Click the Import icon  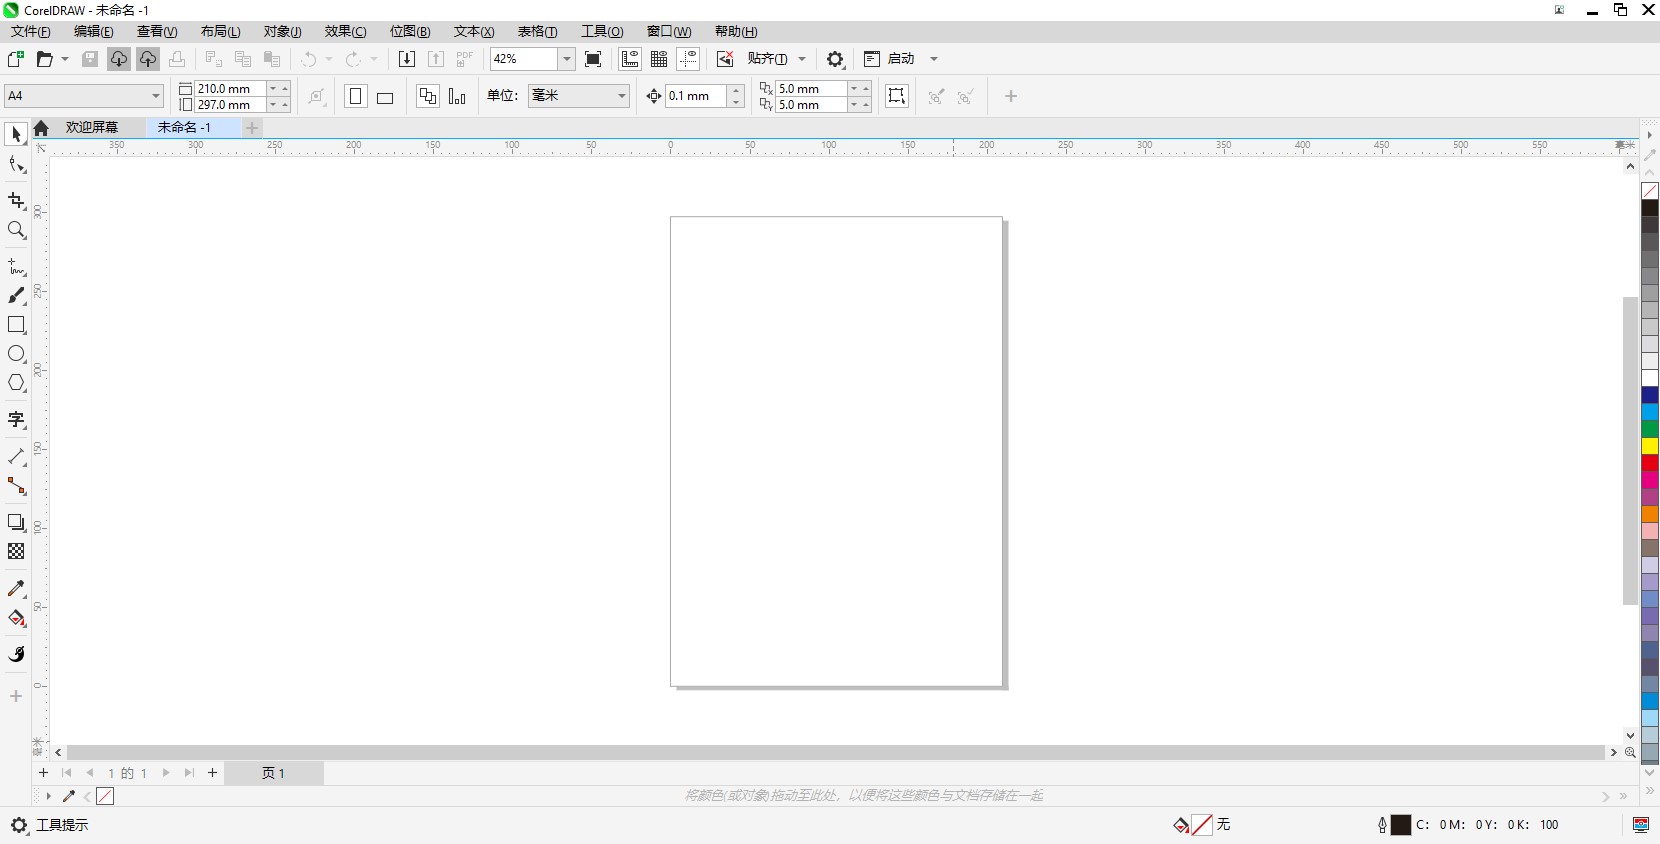pyautogui.click(x=407, y=59)
